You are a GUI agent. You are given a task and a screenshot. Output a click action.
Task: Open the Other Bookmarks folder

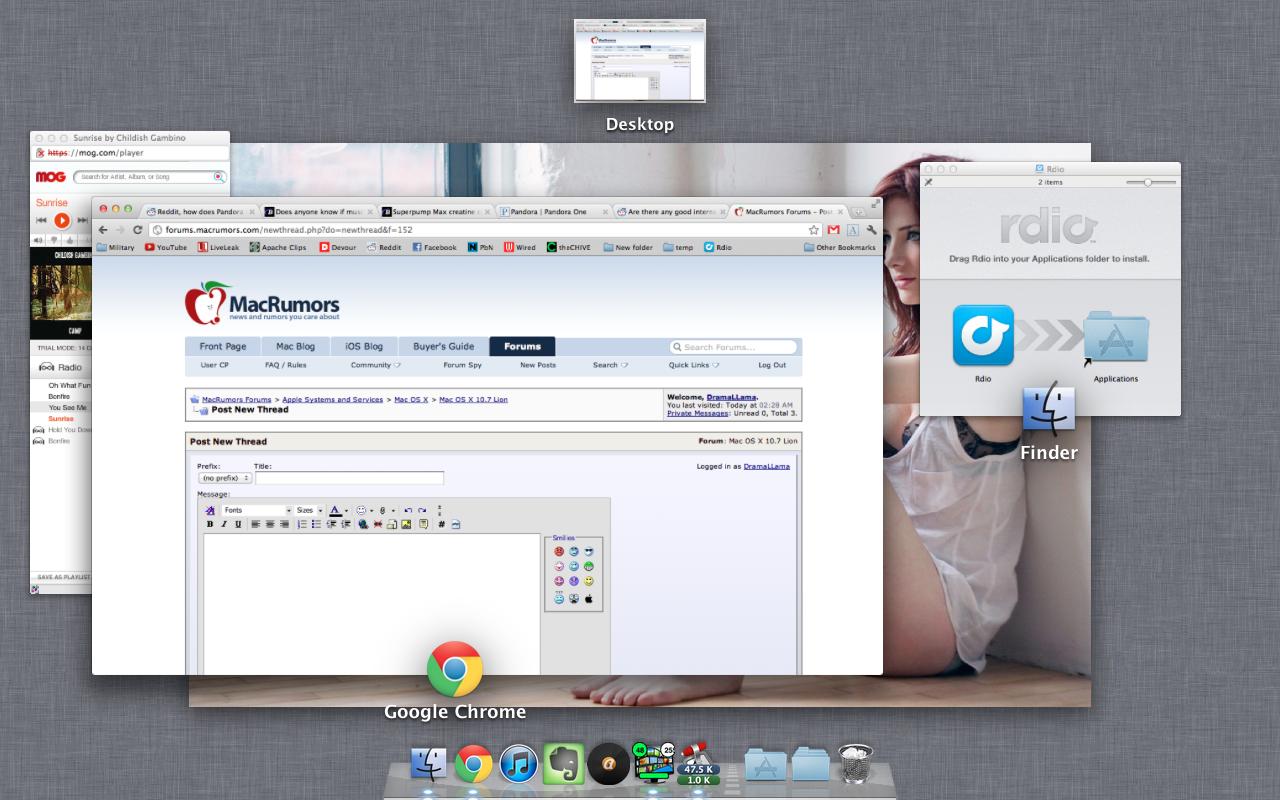pos(839,247)
